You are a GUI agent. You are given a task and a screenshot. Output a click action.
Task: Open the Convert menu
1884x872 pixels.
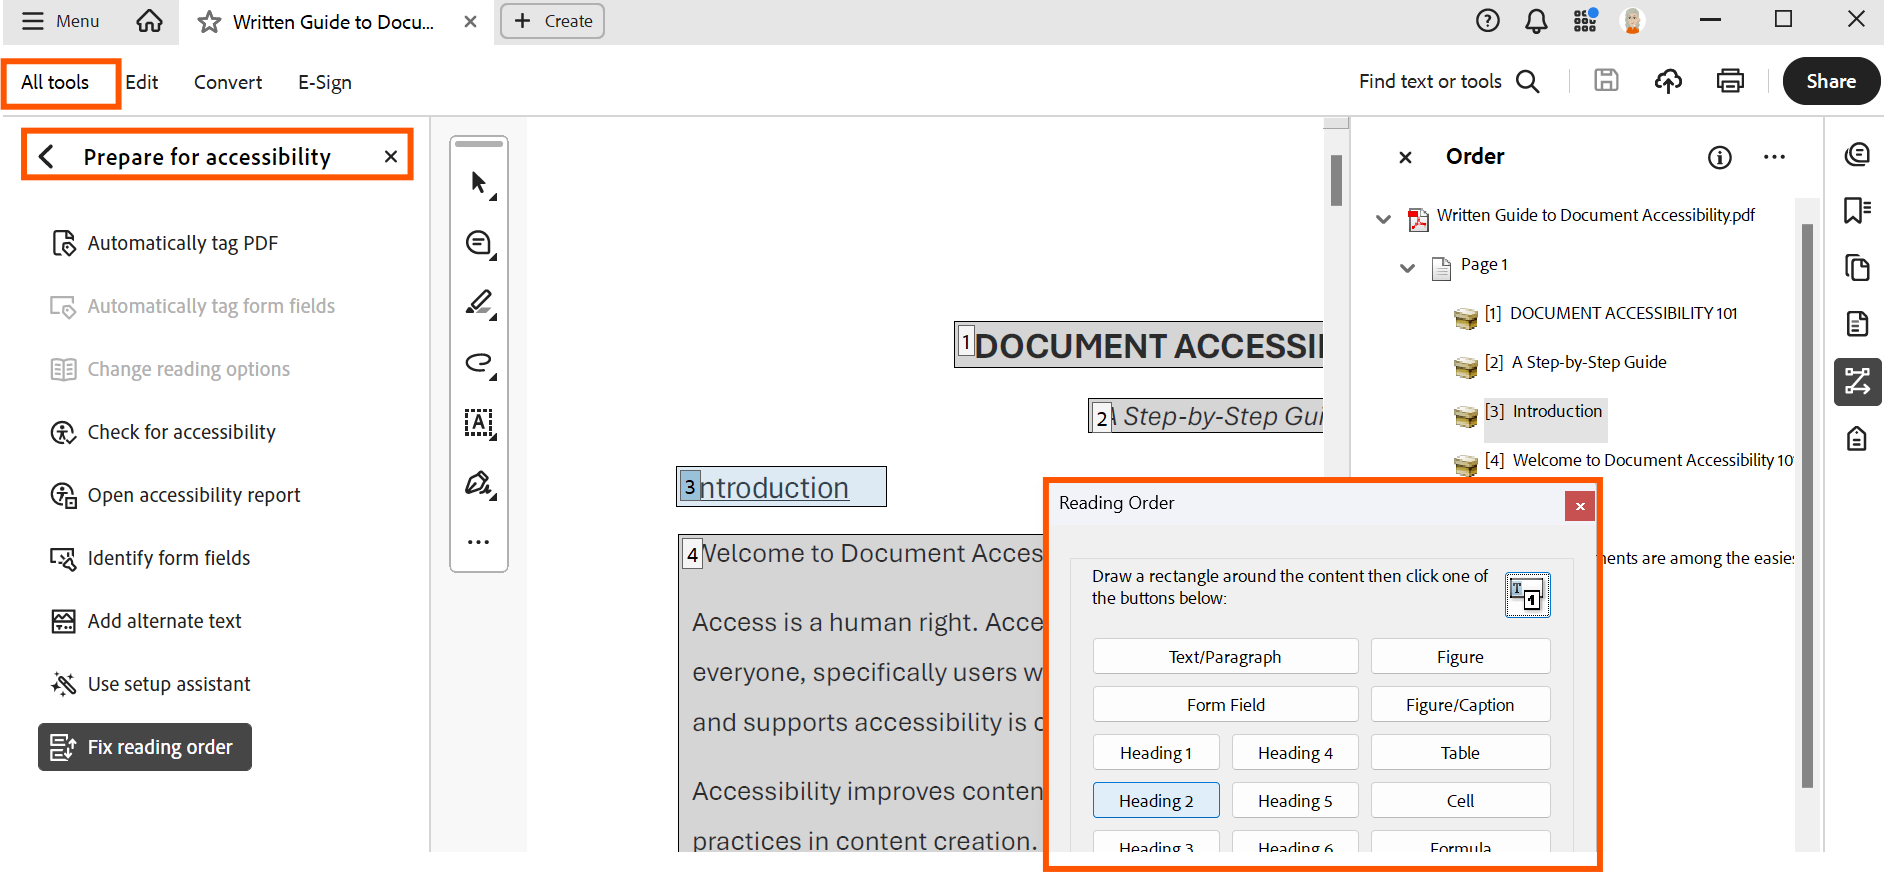pyautogui.click(x=228, y=82)
